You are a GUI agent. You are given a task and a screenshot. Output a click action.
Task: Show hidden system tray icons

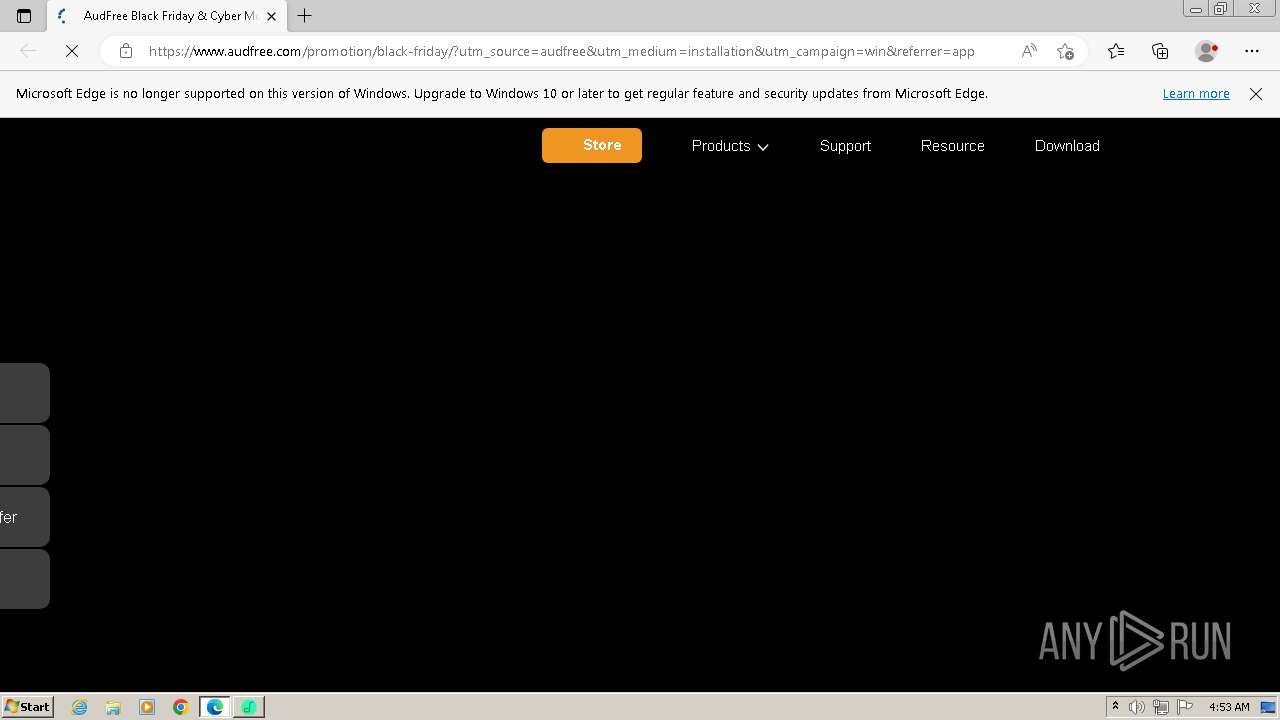[x=1115, y=706]
